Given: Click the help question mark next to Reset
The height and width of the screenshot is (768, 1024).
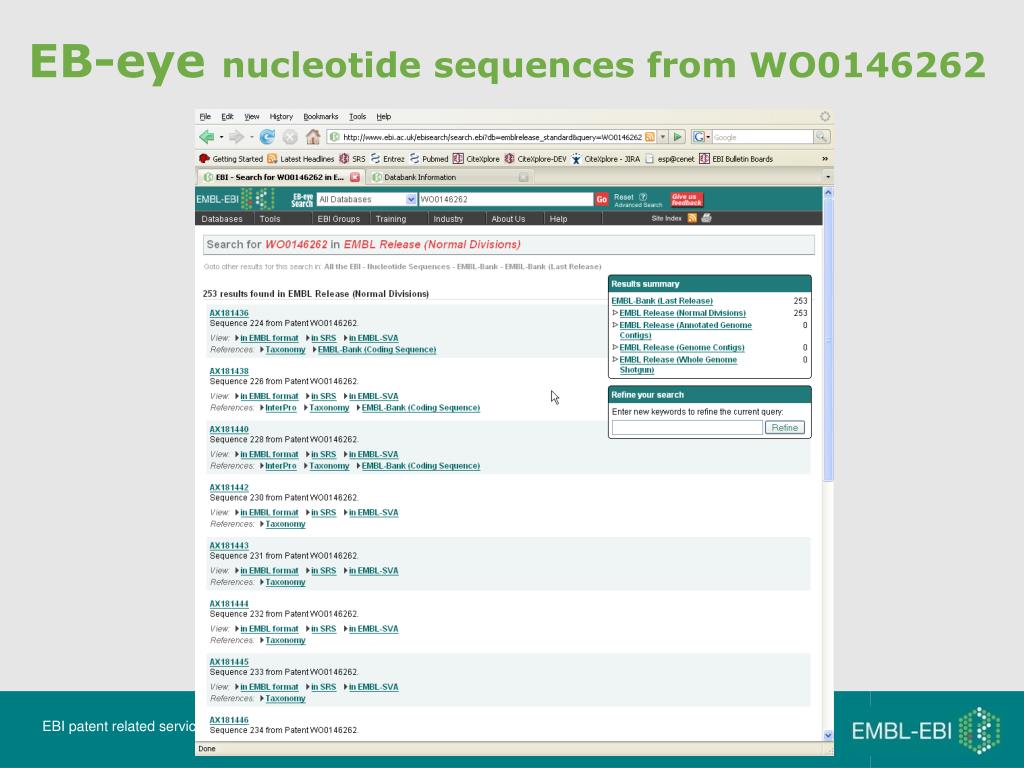Looking at the screenshot, I should pos(643,197).
